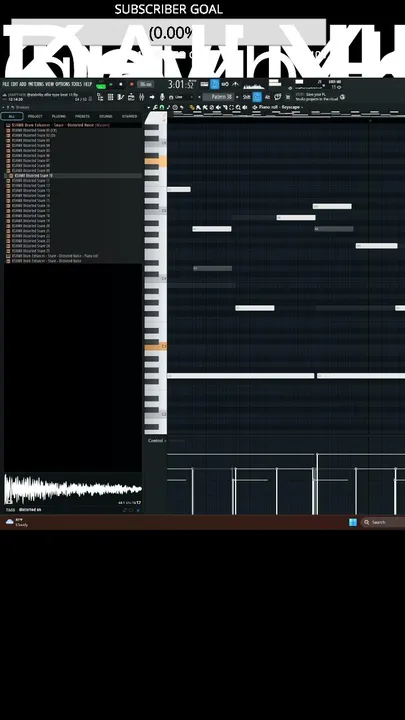Toggle the green pattern/song mode switch
405x720 pixels.
(101, 85)
